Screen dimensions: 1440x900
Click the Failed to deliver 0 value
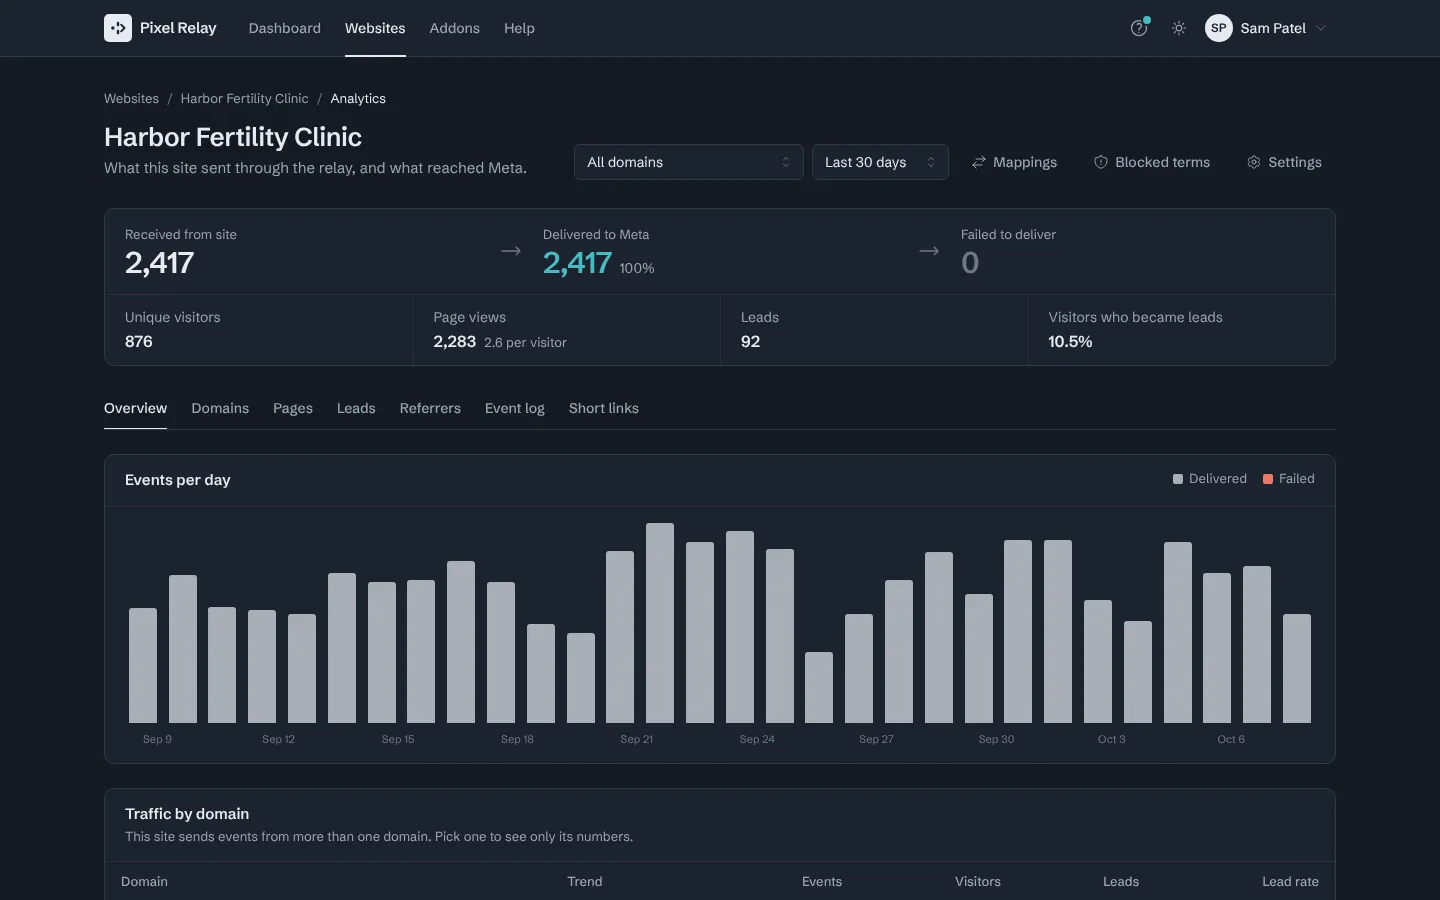(970, 263)
